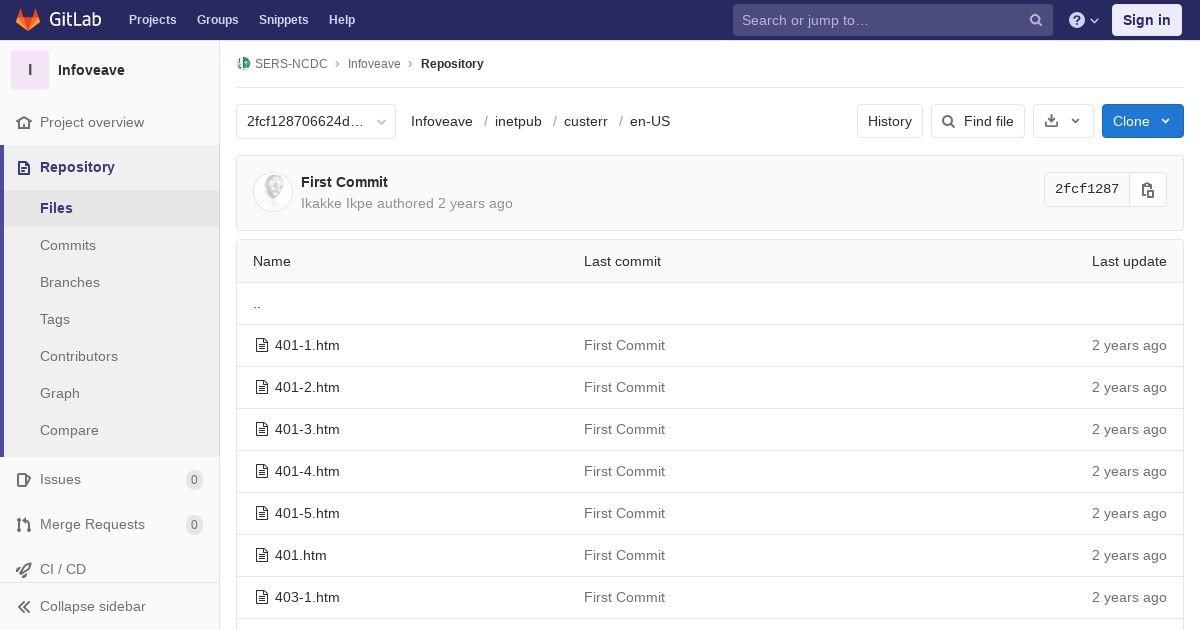
Task: Open the Help question mark menu
Action: coord(1084,20)
